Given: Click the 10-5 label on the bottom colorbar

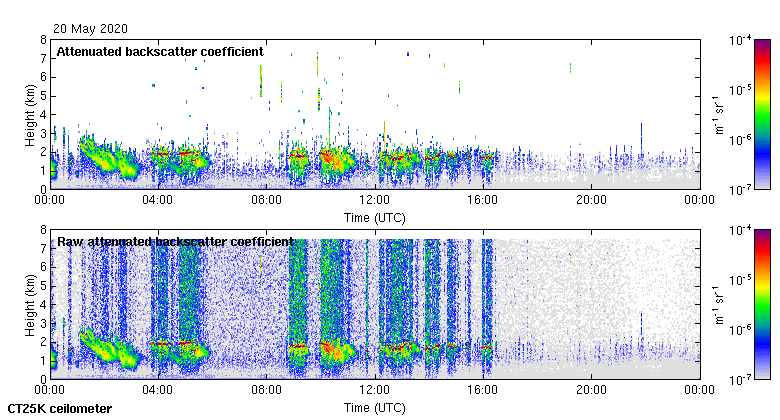Looking at the screenshot, I should tap(740, 280).
